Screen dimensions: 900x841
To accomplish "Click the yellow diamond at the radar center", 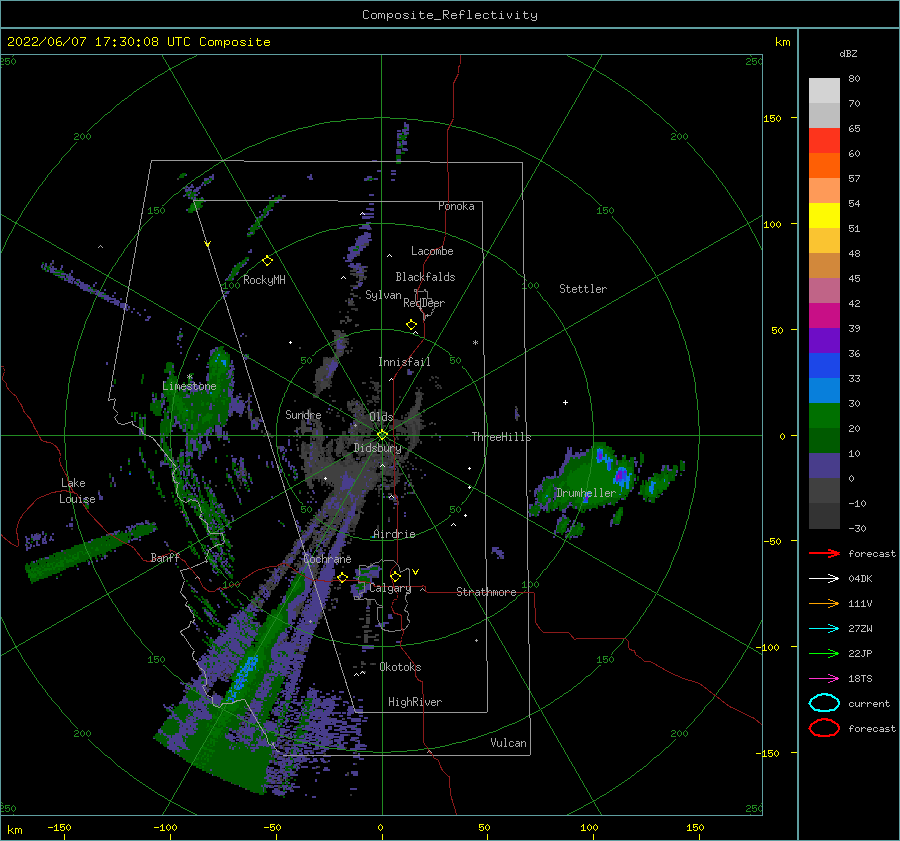I will (382, 435).
